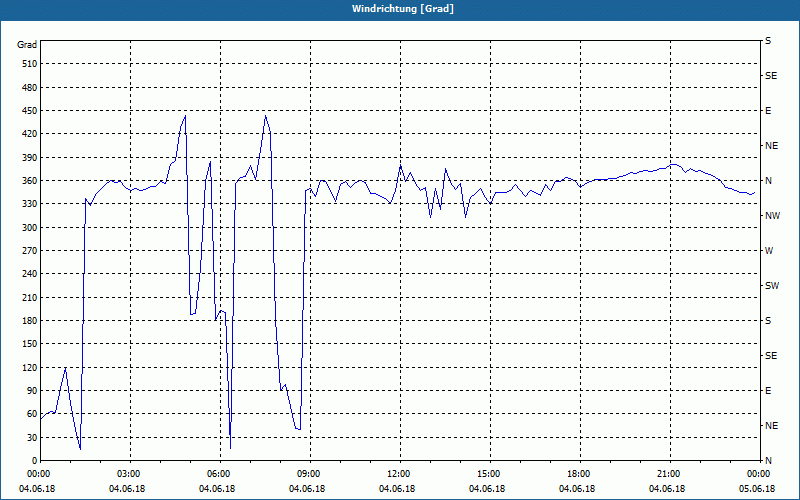
Task: Select the 300 y-axis value
Action: click(x=30, y=228)
